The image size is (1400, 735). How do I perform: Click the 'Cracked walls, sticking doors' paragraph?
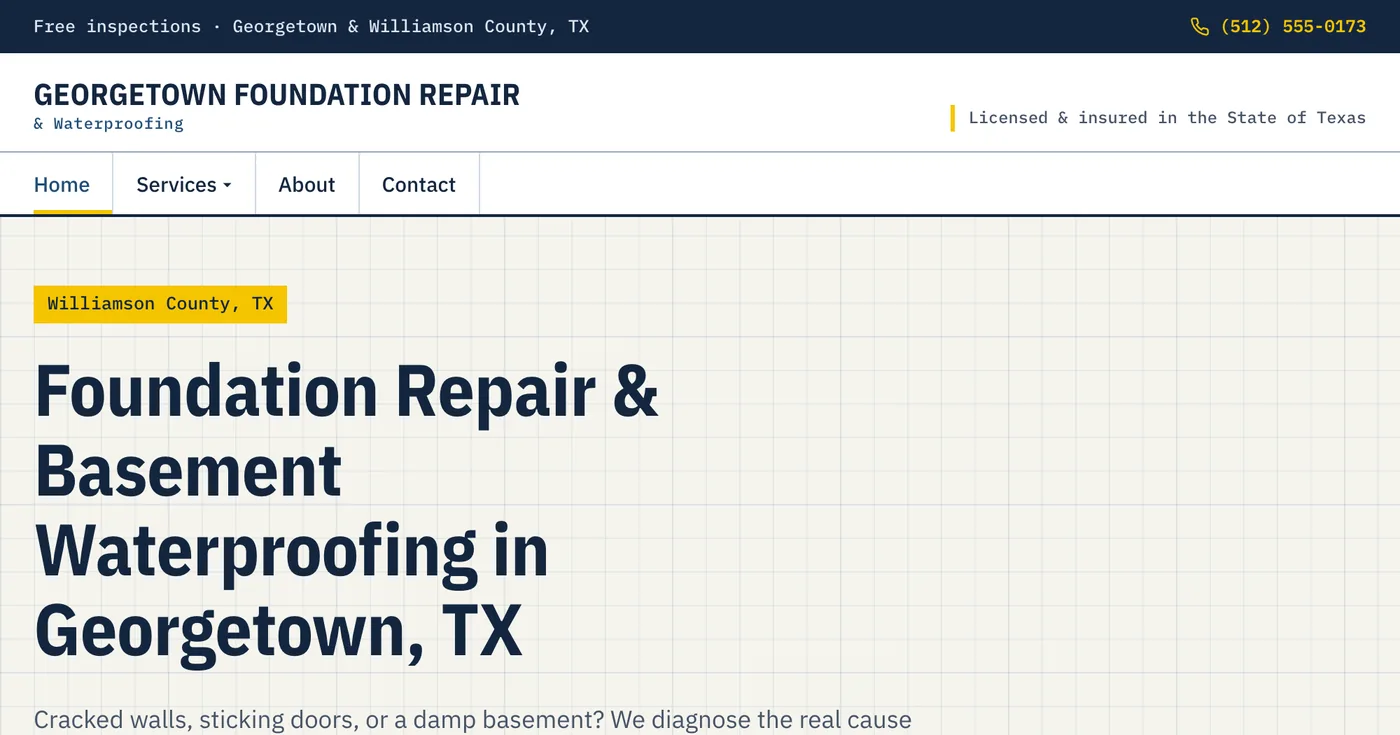(x=473, y=720)
